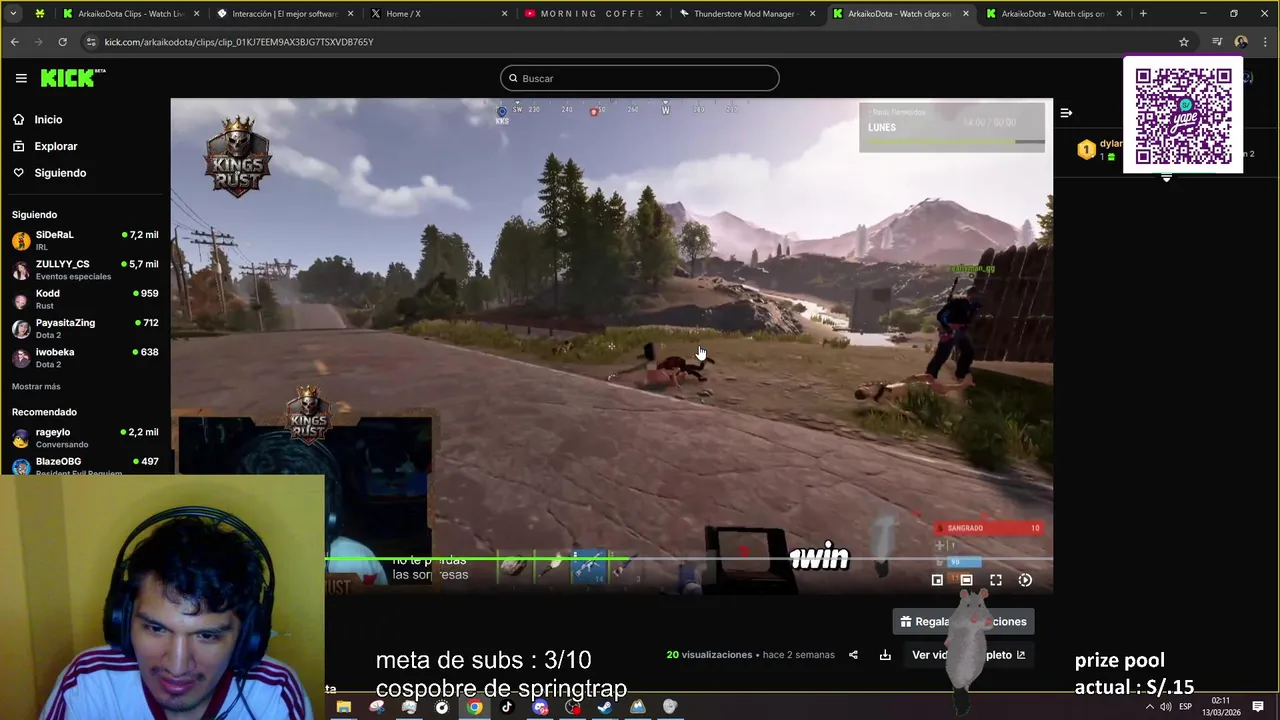Open Google Chrome from the taskbar
The height and width of the screenshot is (720, 1280).
[474, 707]
